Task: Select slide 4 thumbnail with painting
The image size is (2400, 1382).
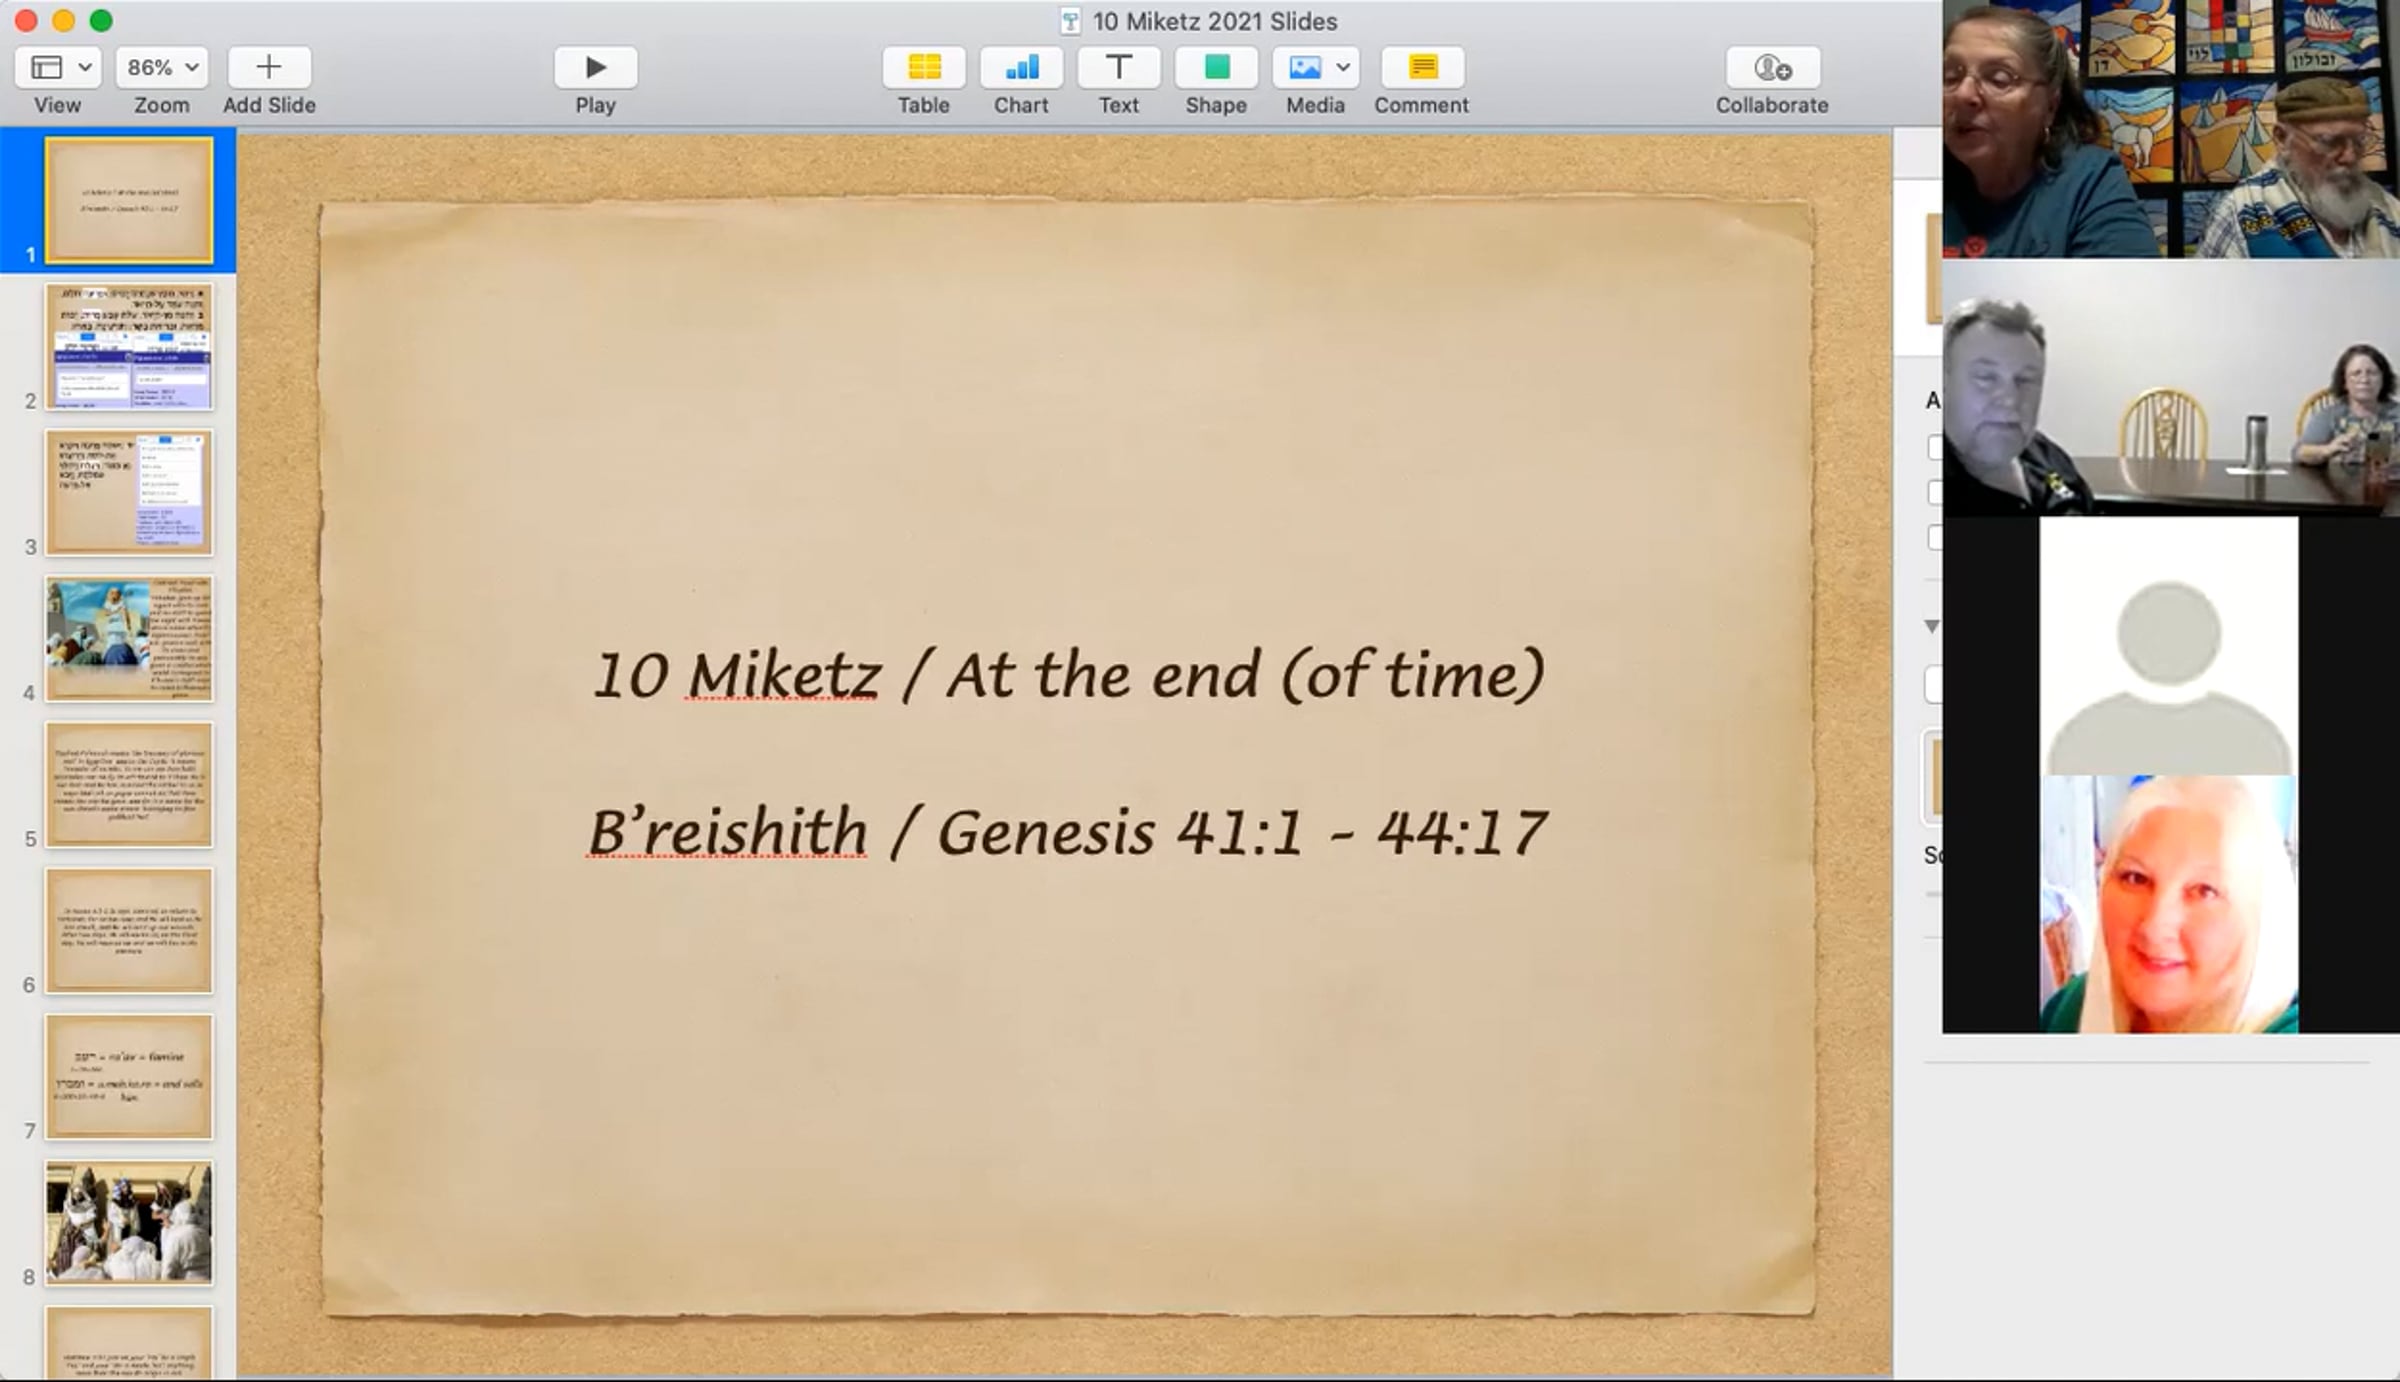Action: [x=129, y=638]
